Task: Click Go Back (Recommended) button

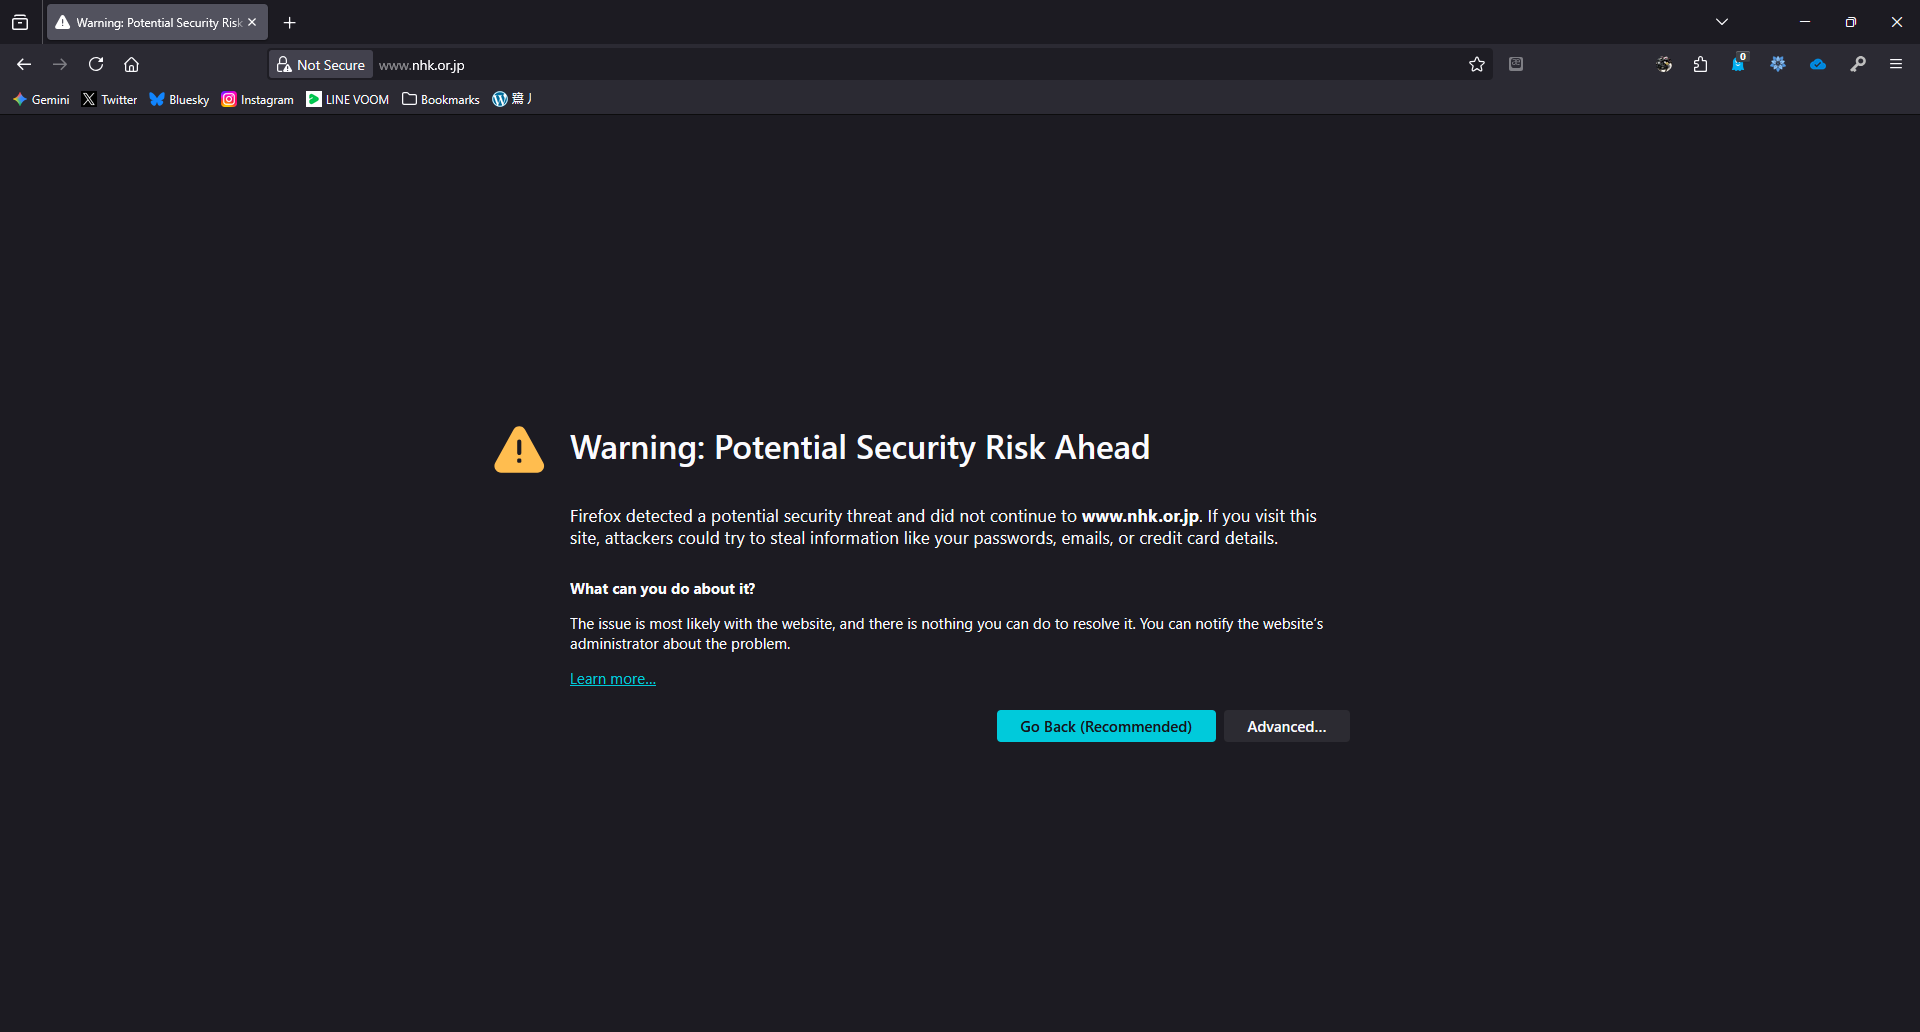Action: point(1106,726)
